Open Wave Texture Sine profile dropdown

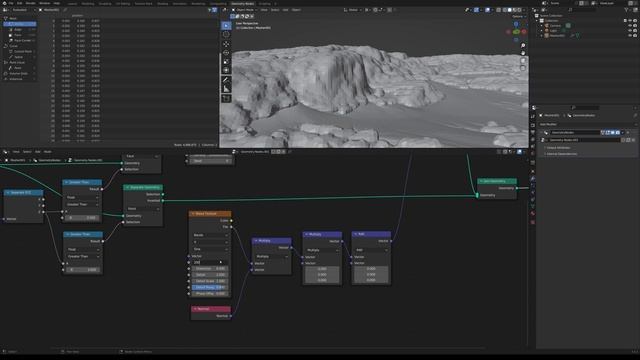(210, 249)
